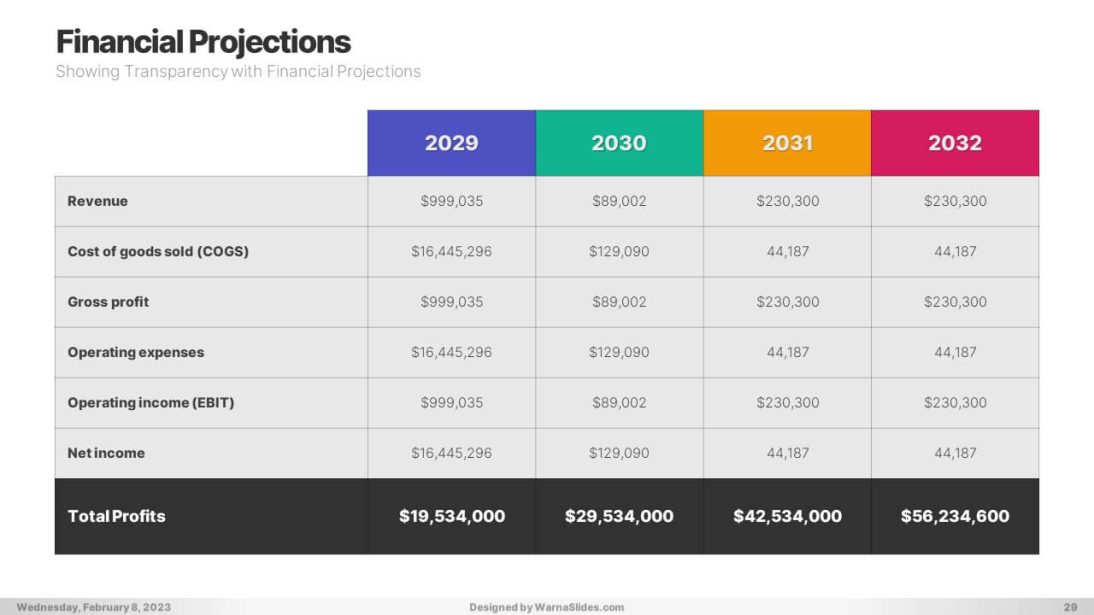The height and width of the screenshot is (615, 1094).
Task: Select the pink 2032 column header
Action: [955, 143]
